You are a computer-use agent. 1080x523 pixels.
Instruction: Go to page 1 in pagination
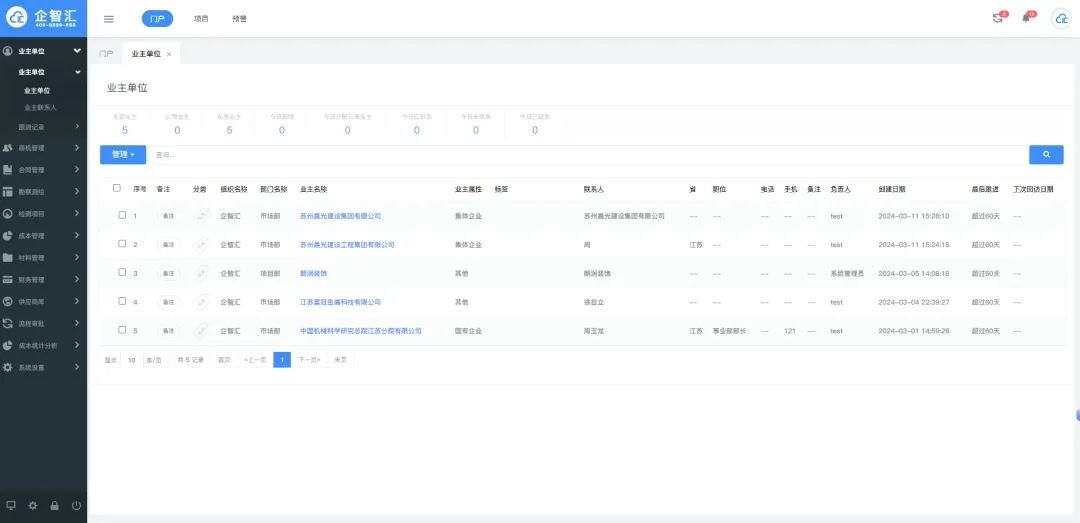coord(282,360)
